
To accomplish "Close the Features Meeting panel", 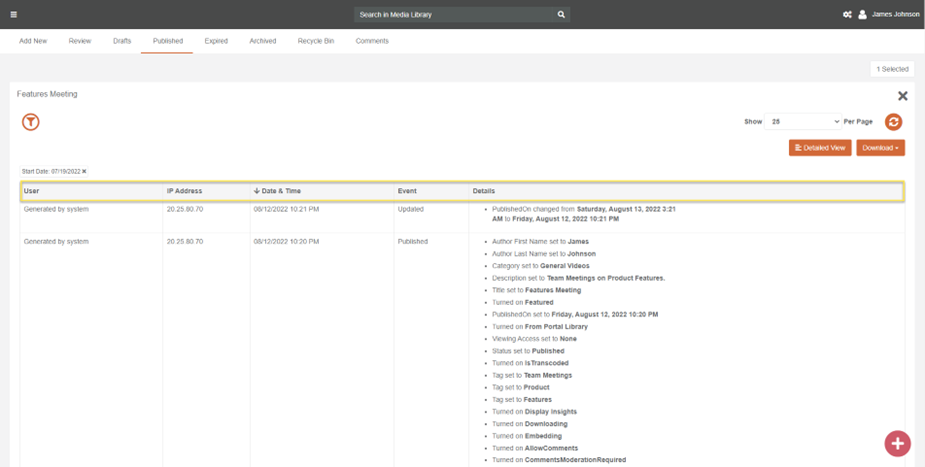I will pos(902,96).
